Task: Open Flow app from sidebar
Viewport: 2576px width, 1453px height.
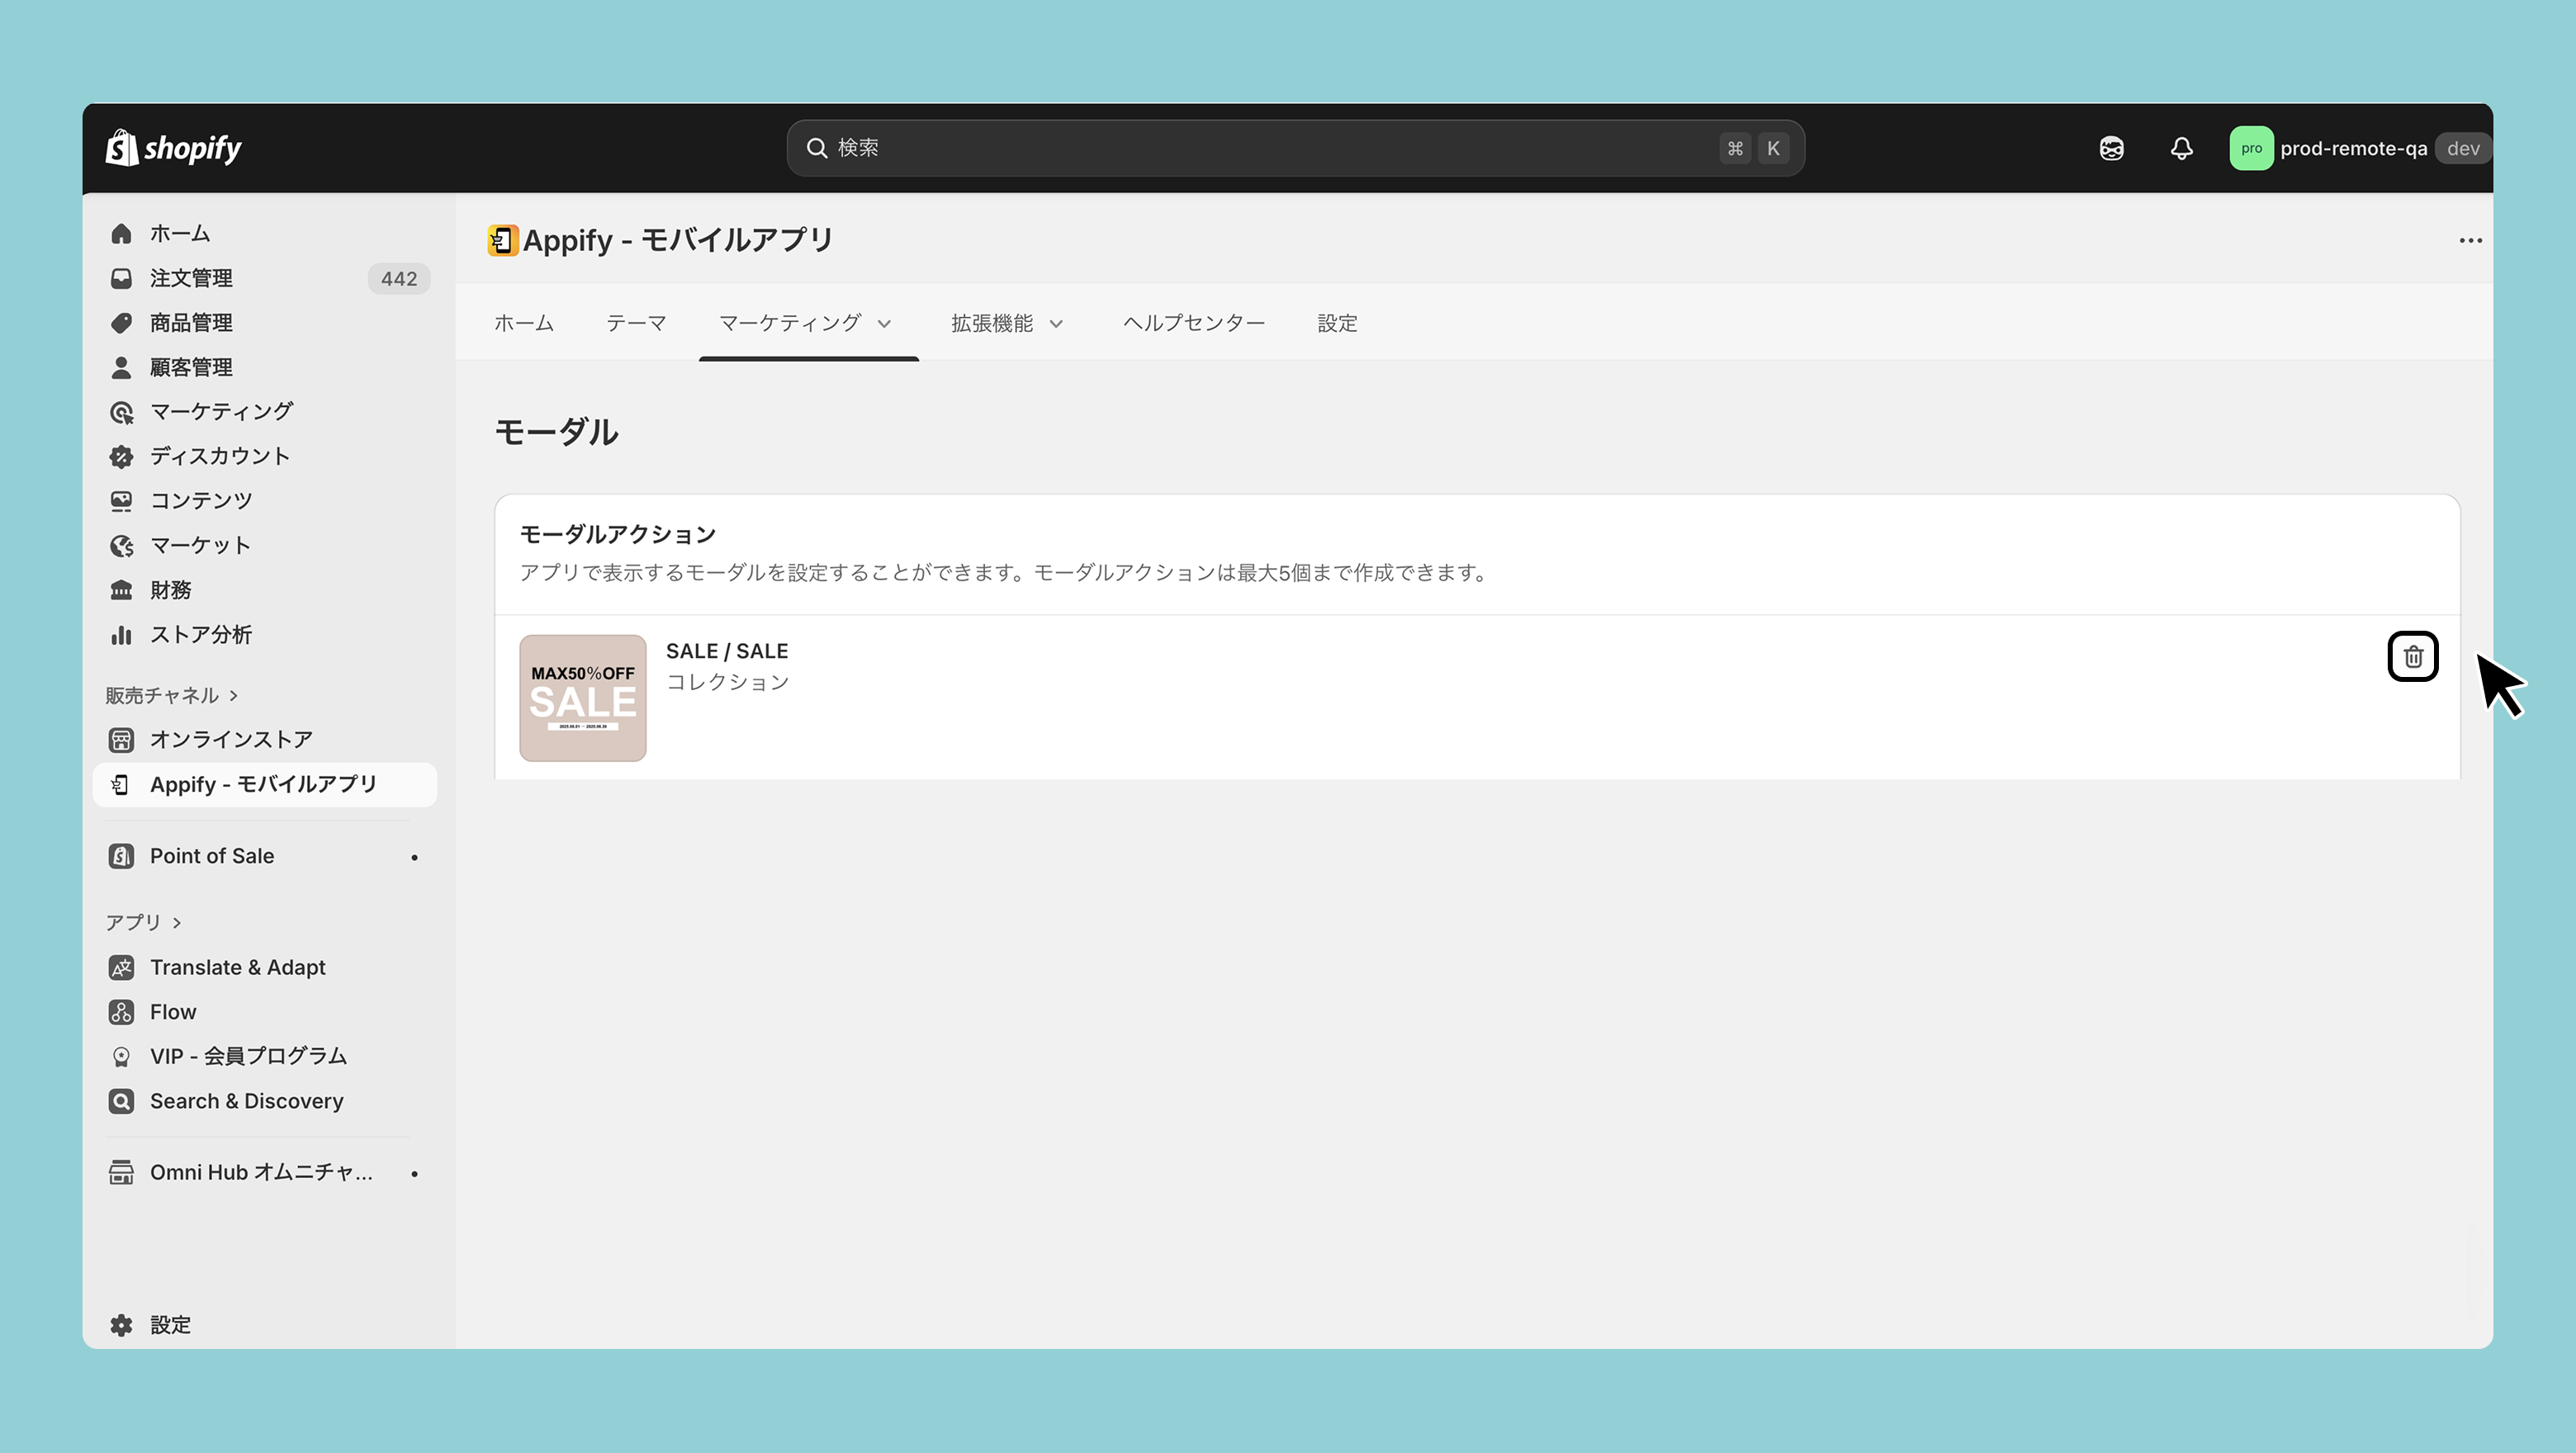Action: click(x=173, y=1012)
